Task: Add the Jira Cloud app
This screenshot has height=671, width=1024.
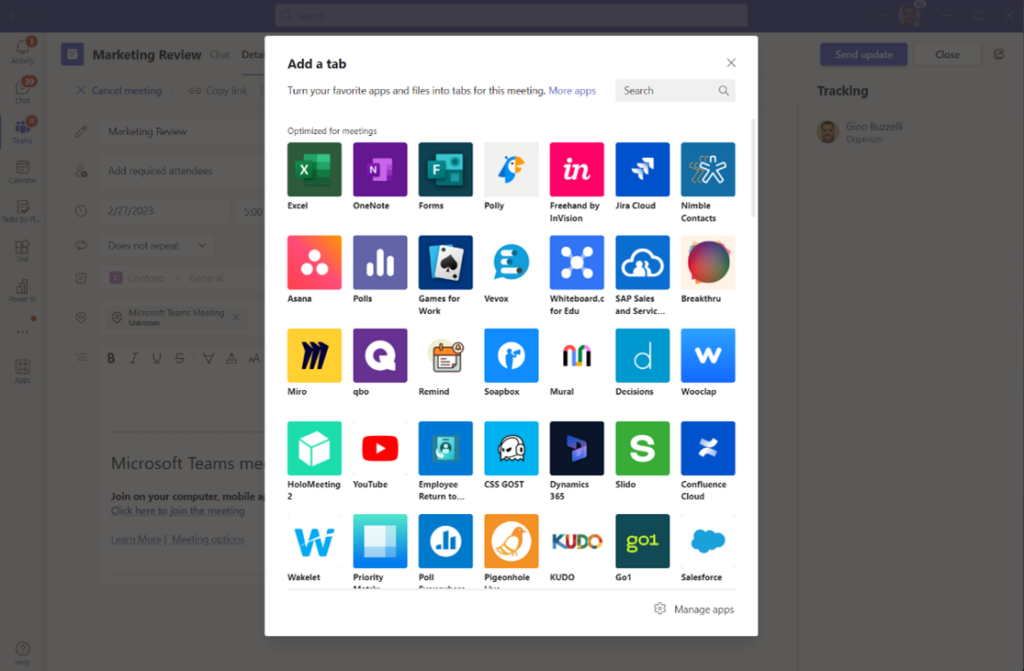Action: [x=641, y=169]
